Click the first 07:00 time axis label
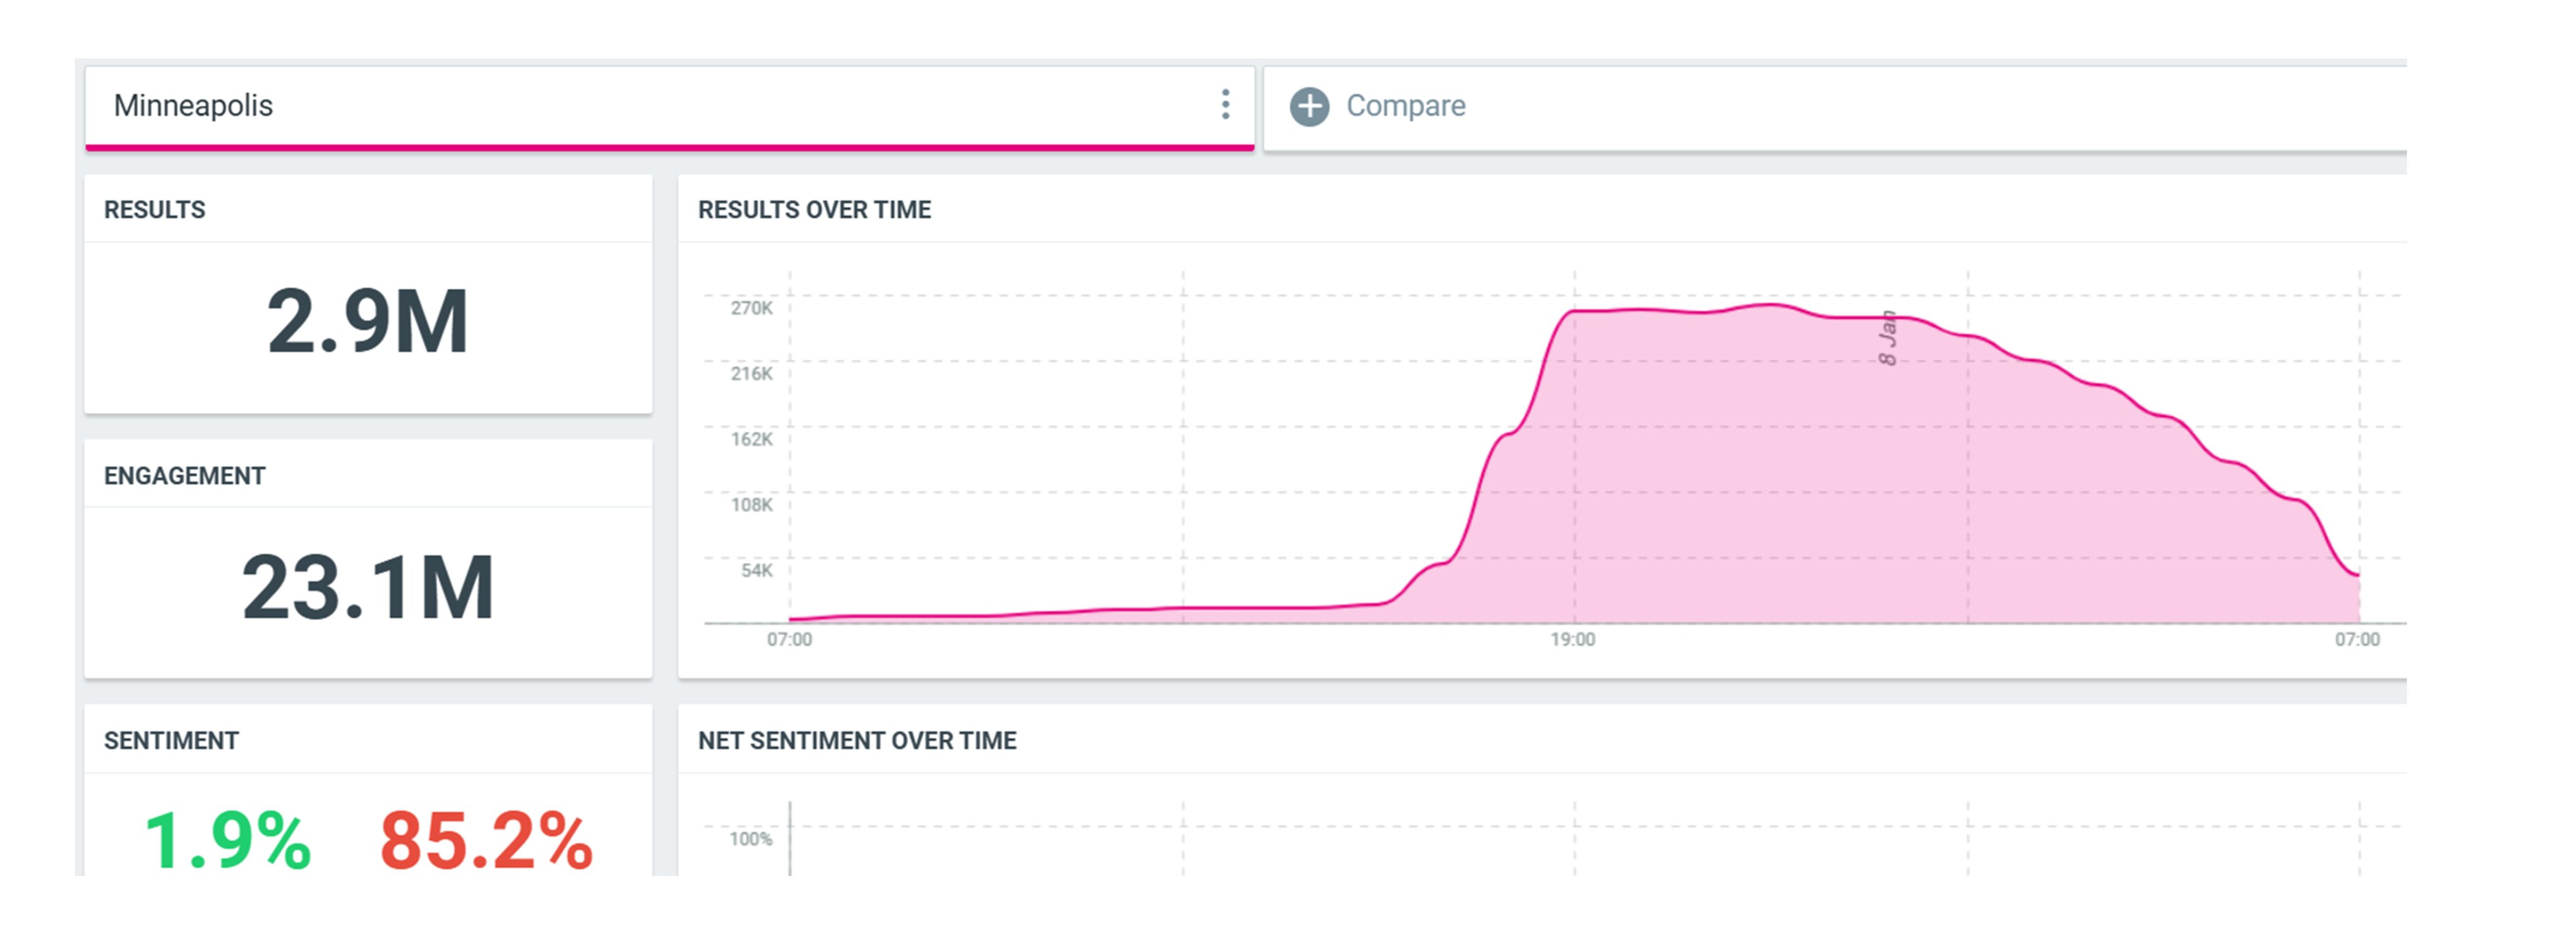This screenshot has width=2576, height=927. [x=789, y=640]
